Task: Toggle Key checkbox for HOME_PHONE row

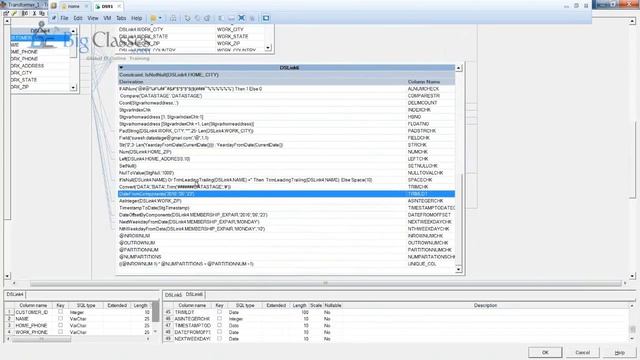Action: point(60,325)
